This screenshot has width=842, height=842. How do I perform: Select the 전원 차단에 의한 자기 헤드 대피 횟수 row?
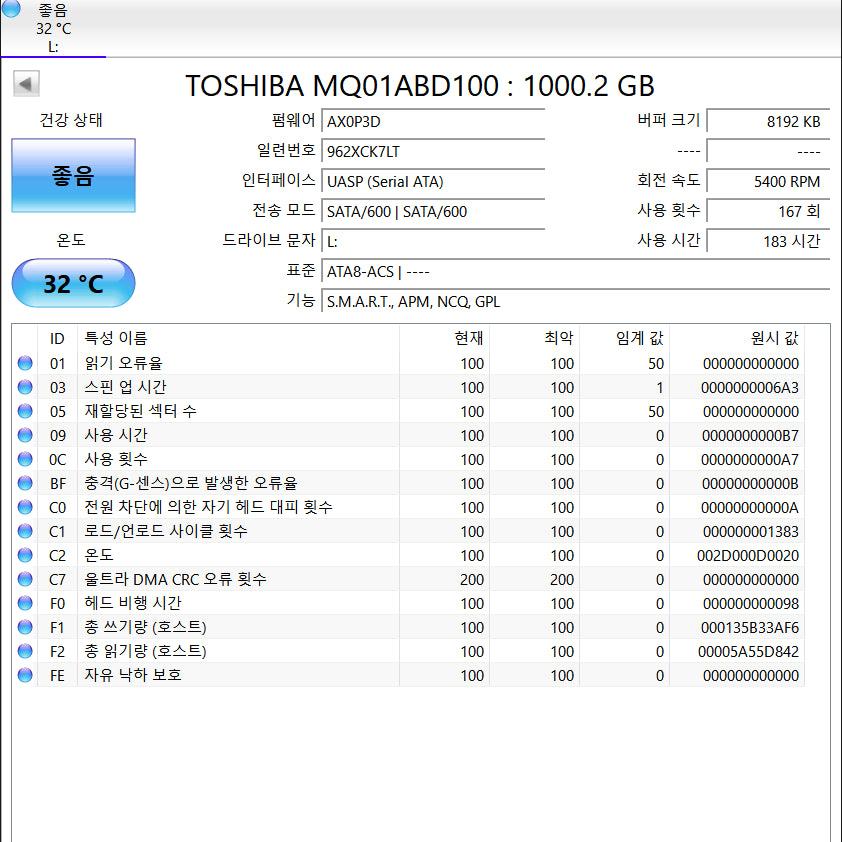point(408,507)
